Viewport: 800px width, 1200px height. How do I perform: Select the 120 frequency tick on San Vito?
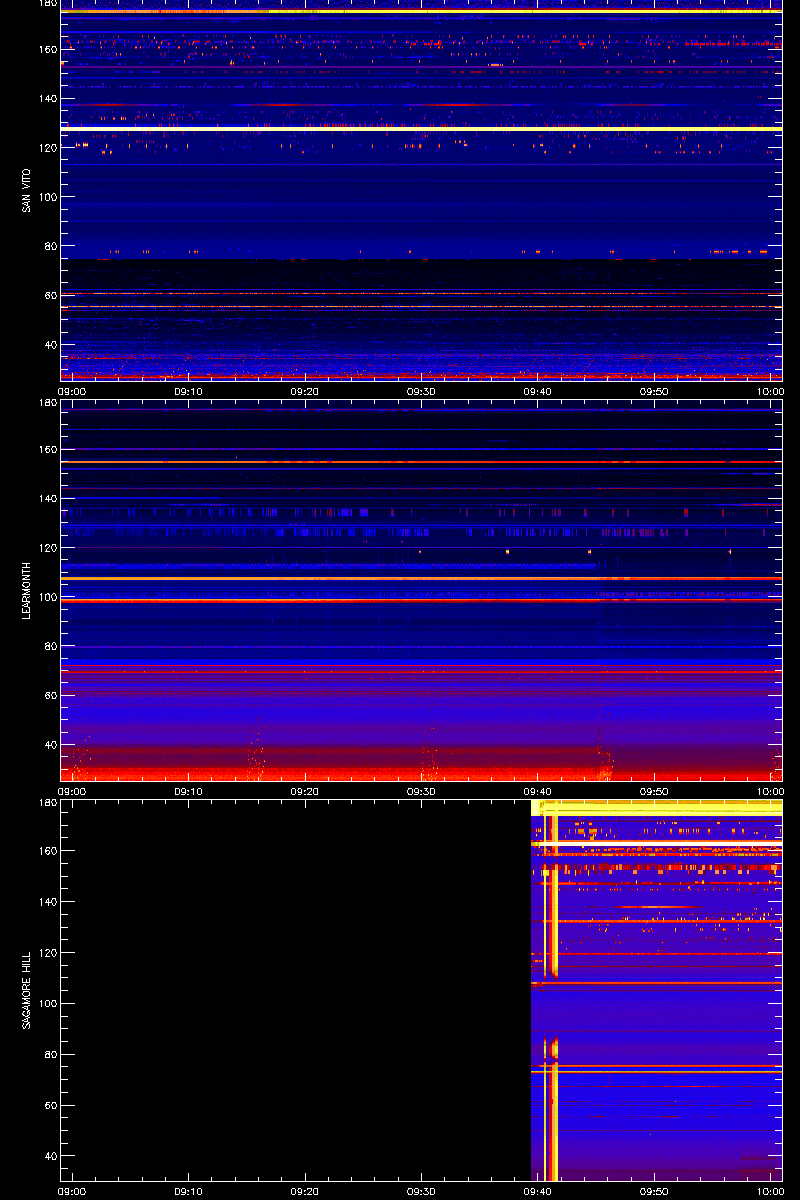click(x=47, y=147)
